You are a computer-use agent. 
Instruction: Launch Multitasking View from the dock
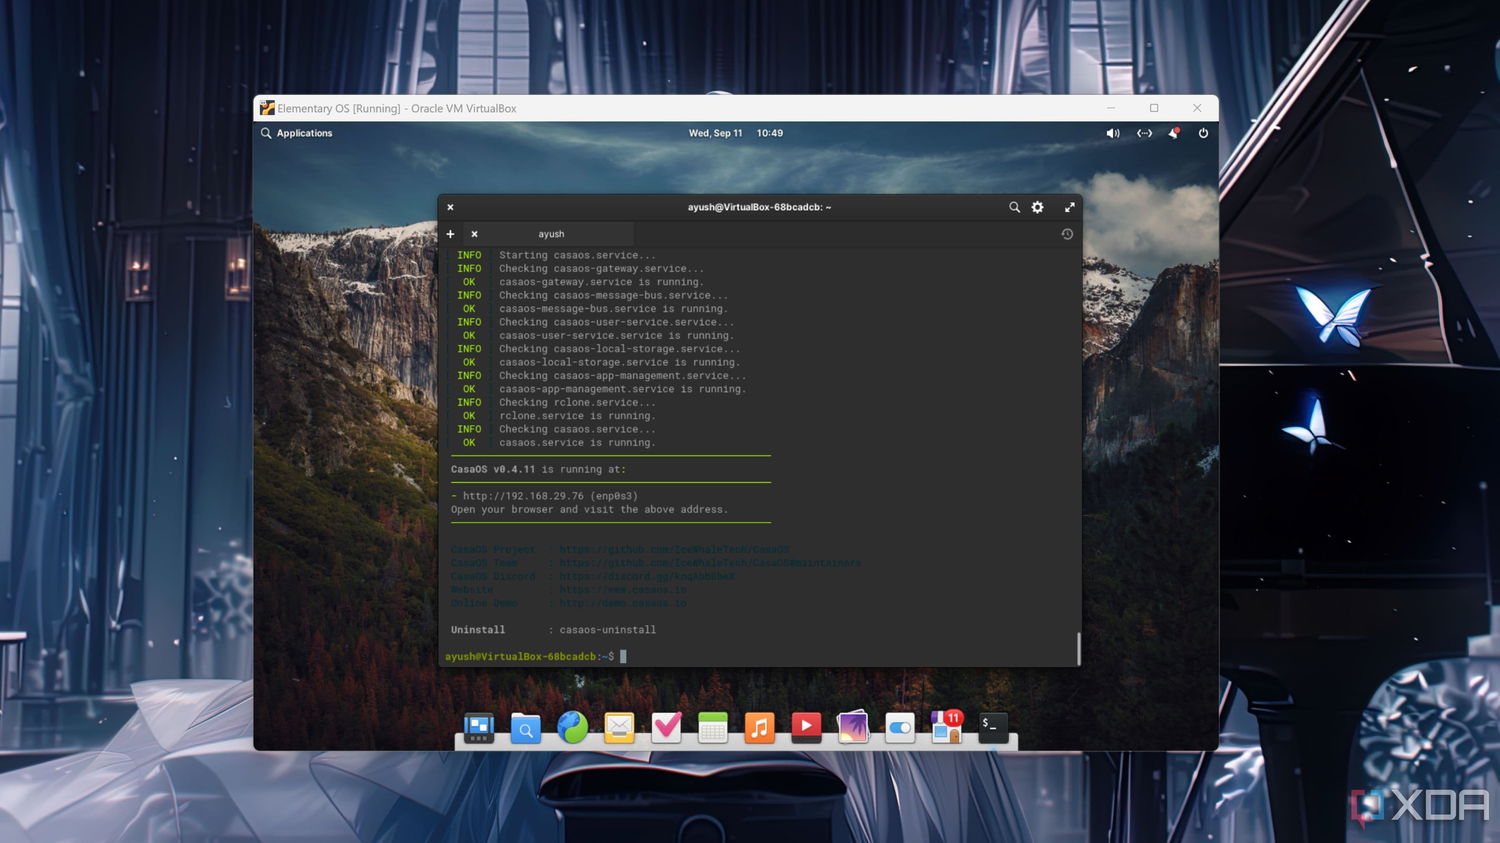(479, 728)
